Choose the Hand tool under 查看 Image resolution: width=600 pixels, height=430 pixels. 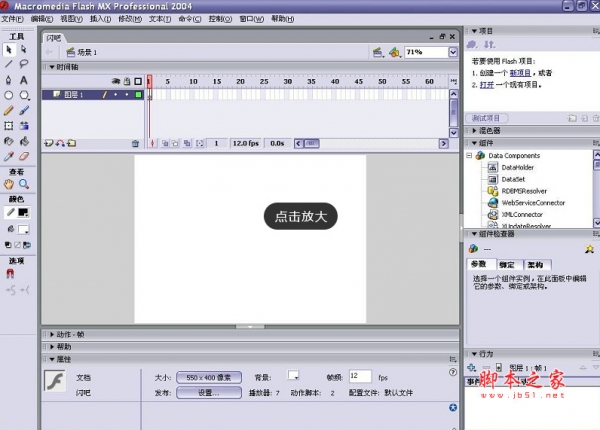[x=9, y=184]
